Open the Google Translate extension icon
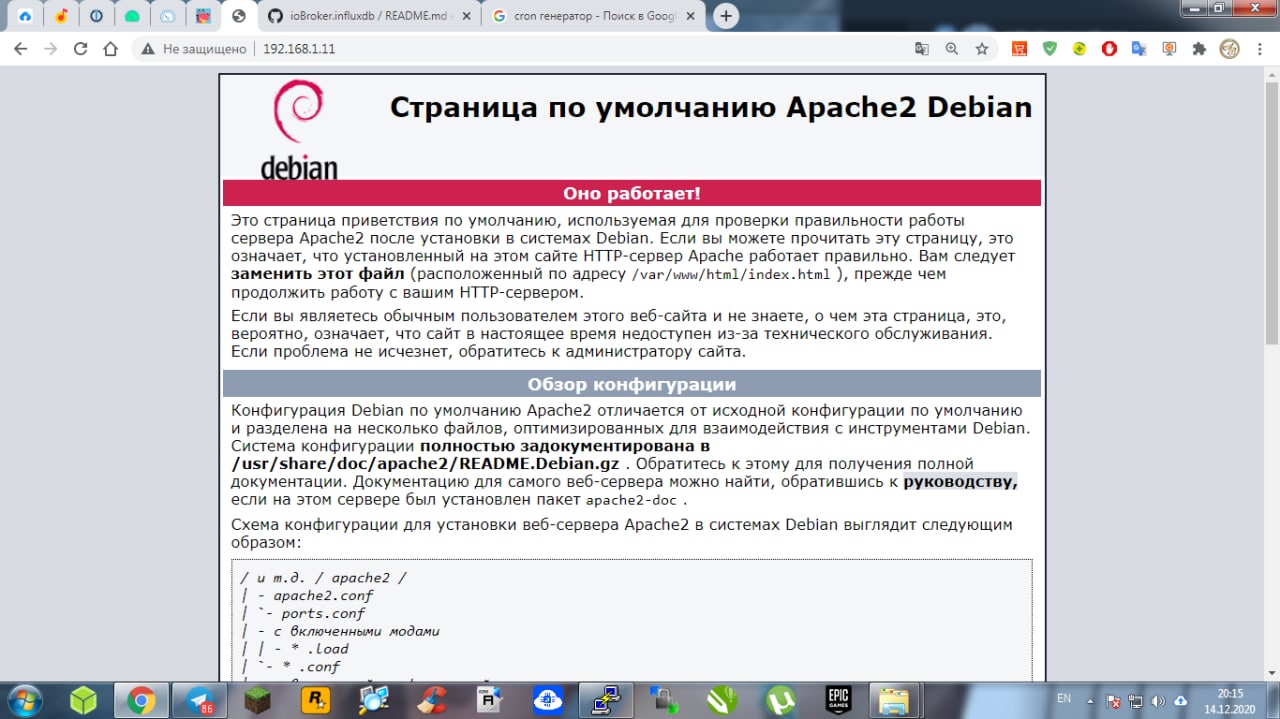 (1139, 48)
